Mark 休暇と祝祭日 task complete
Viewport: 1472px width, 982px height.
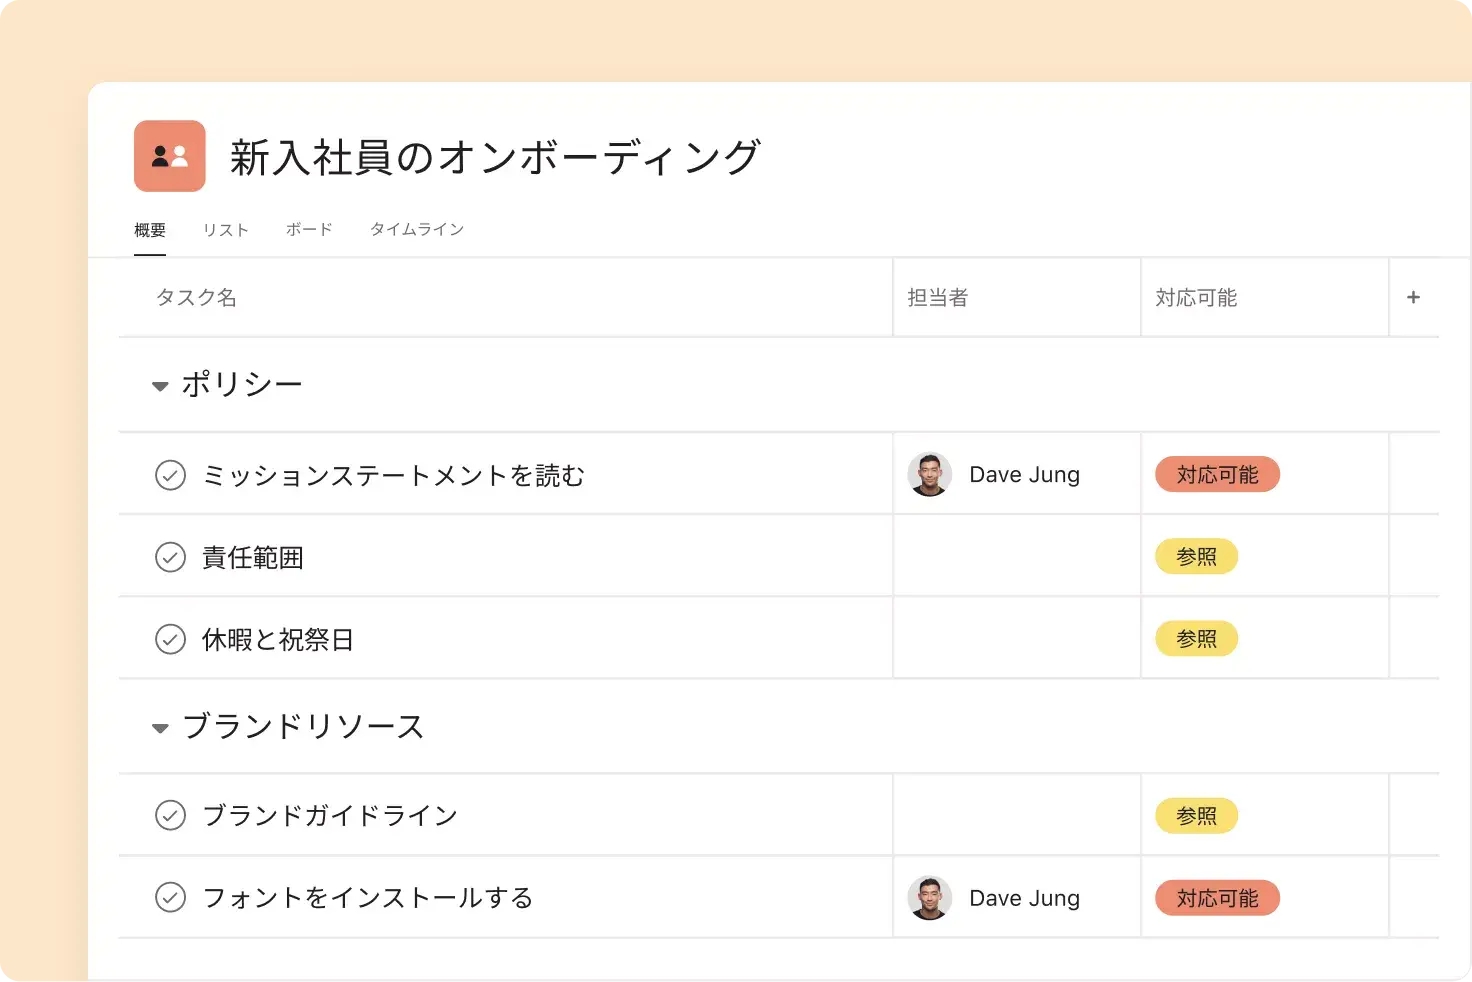(x=171, y=639)
